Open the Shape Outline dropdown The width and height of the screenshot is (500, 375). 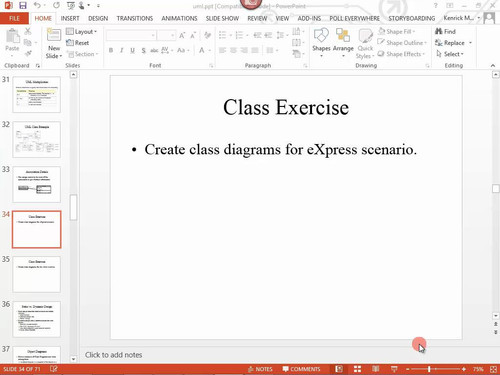click(402, 43)
